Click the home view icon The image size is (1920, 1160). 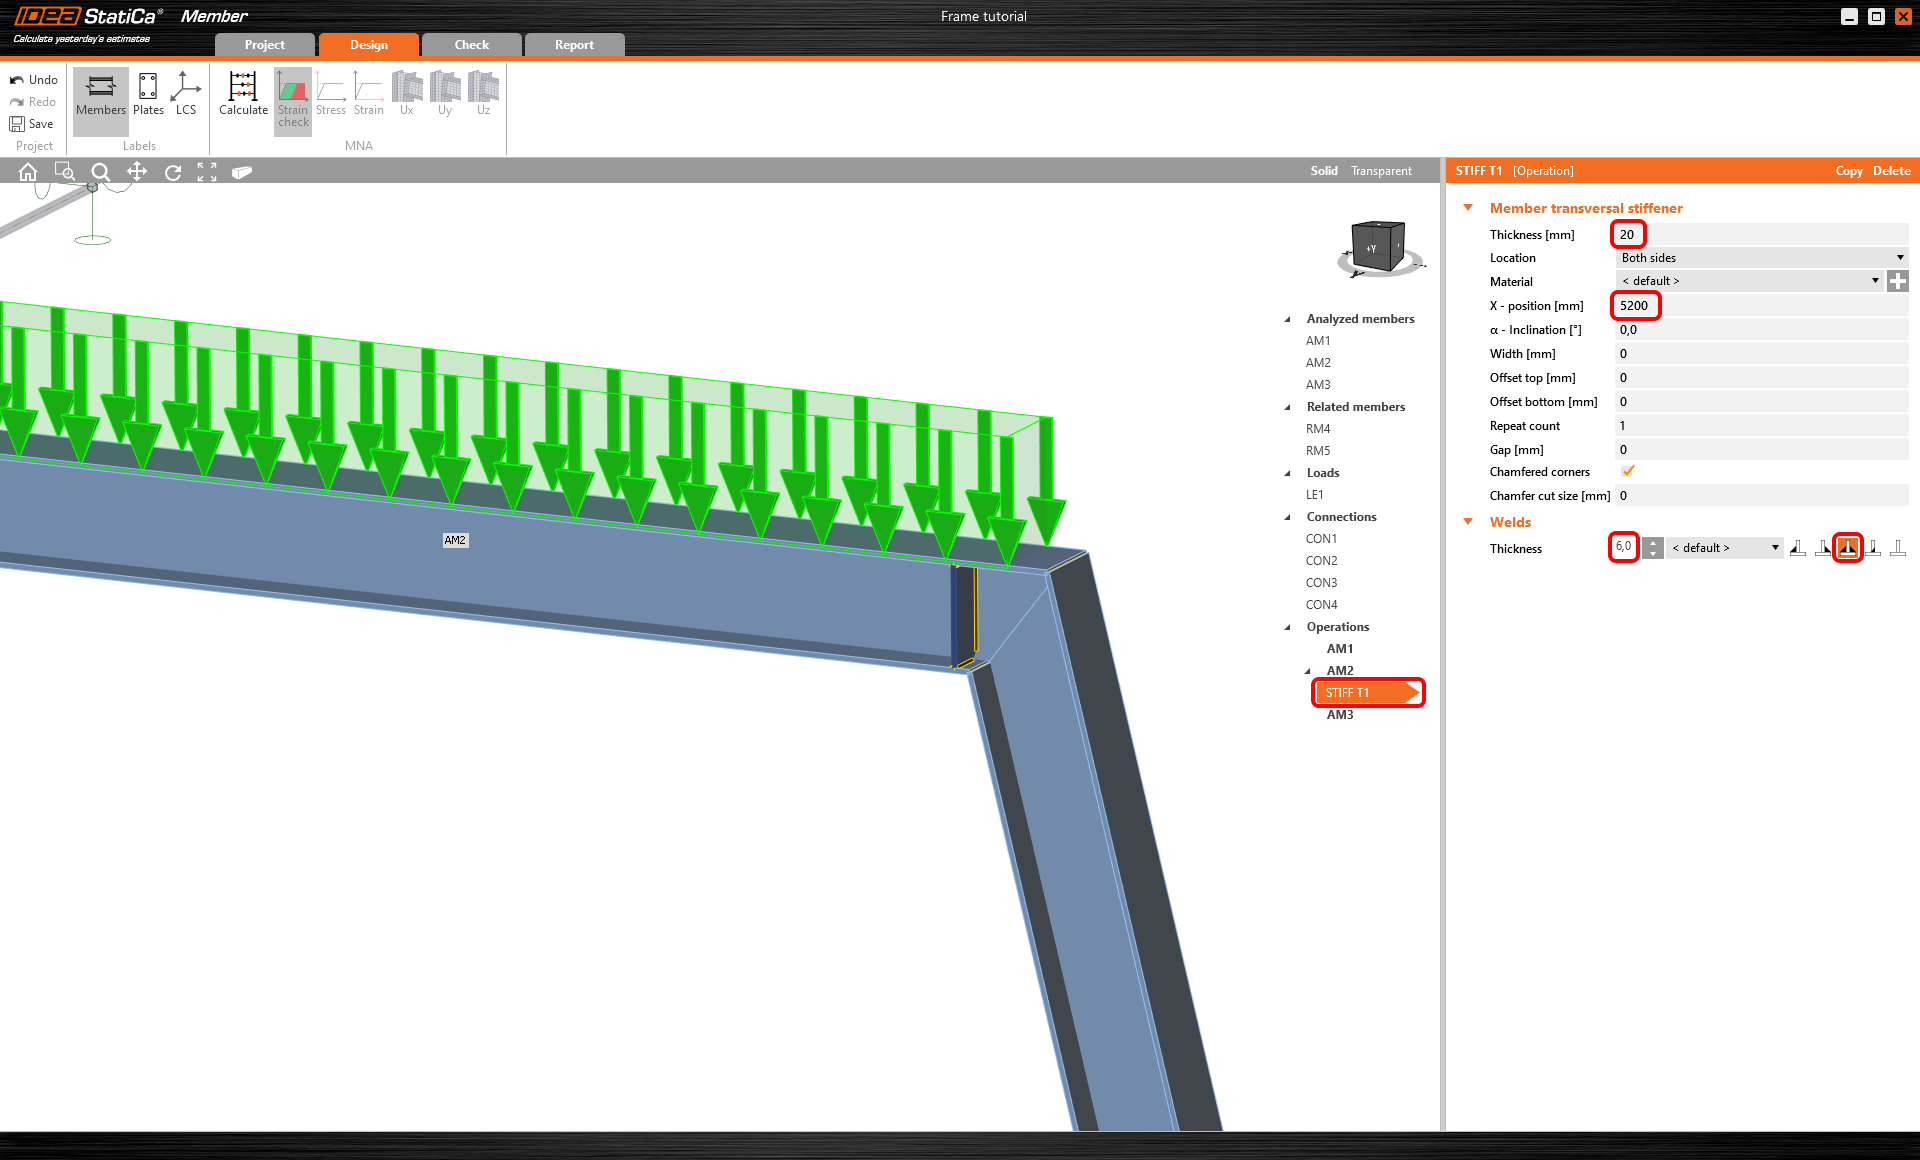click(28, 172)
